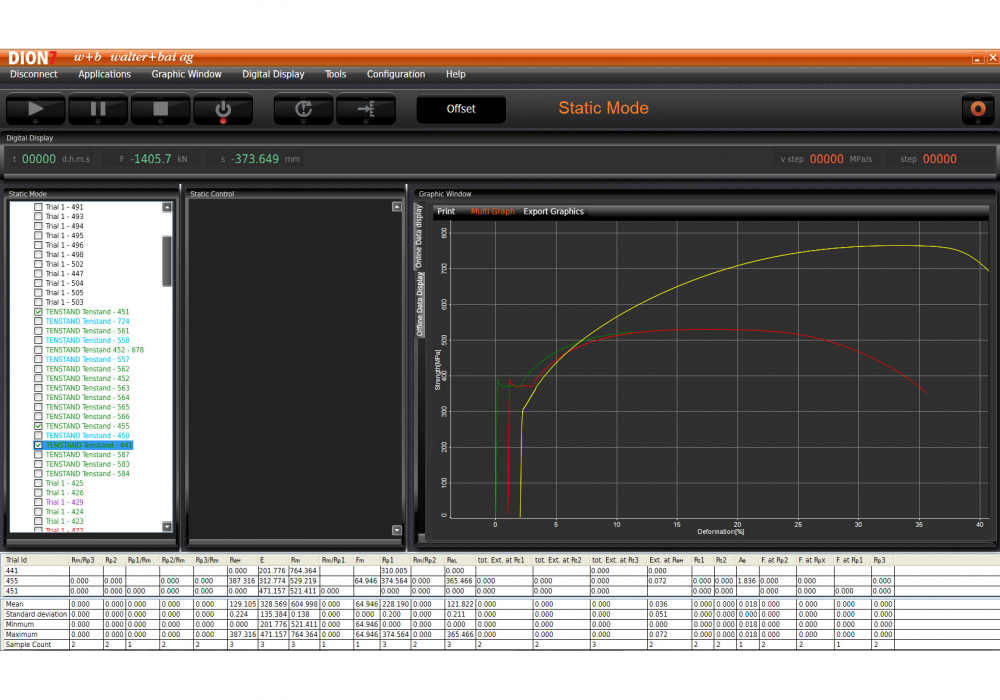Select the Trial 1 - 423 row
This screenshot has height=700, width=1000.
point(64,521)
